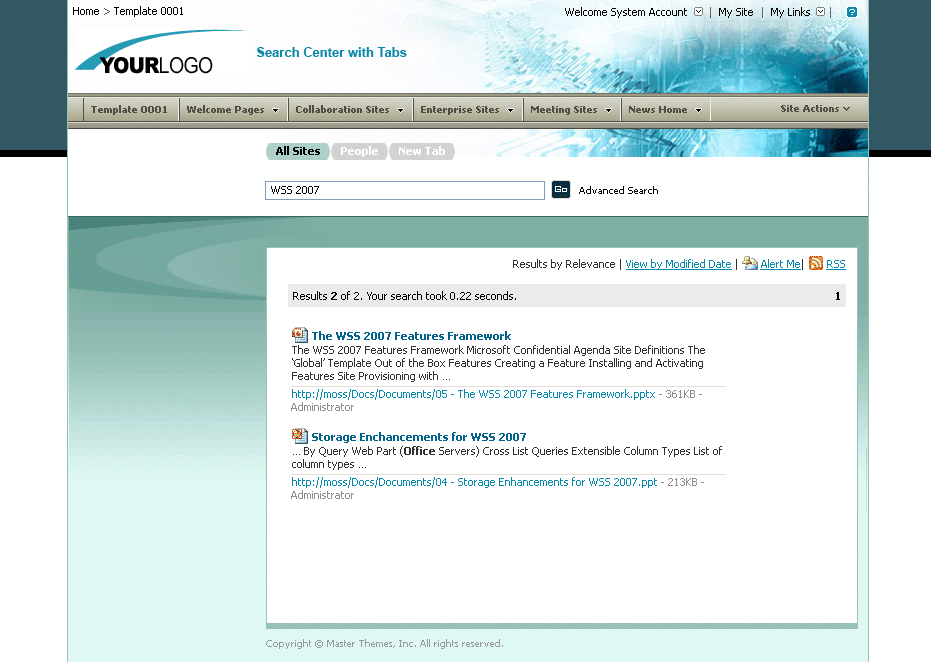The height and width of the screenshot is (662, 931).
Task: Switch to the People search tab
Action: [358, 150]
